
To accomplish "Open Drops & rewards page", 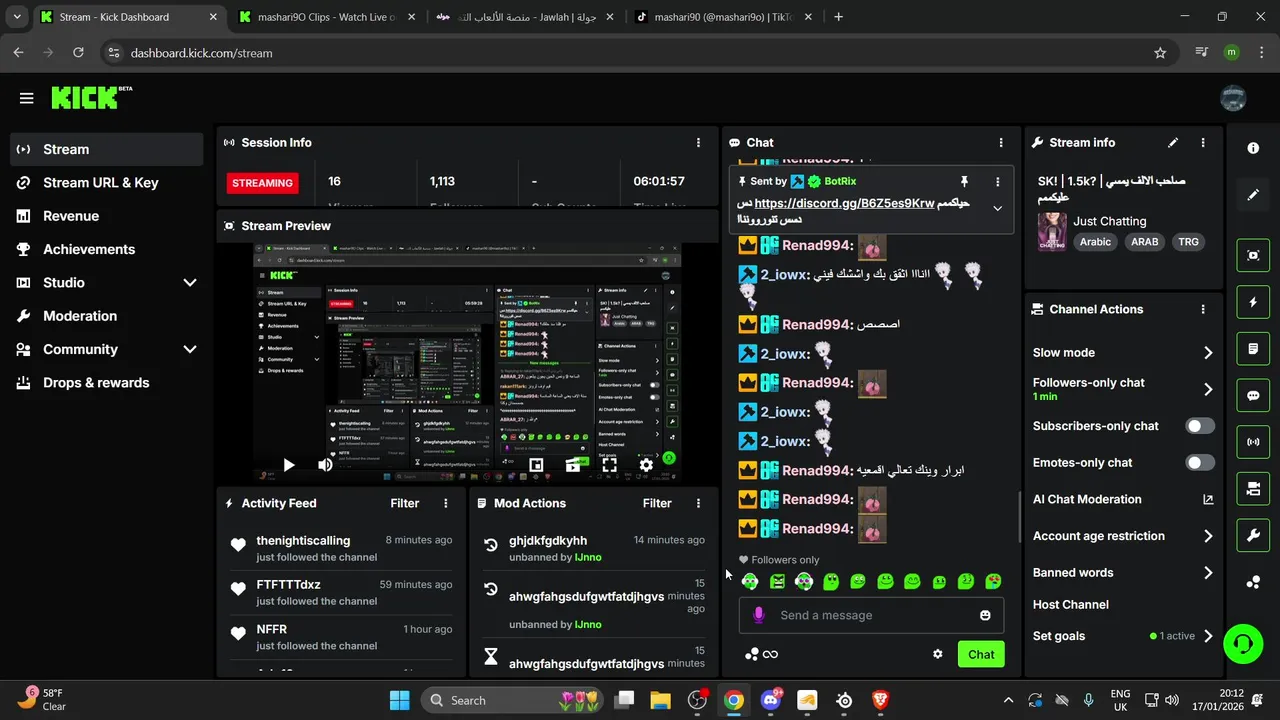I will tap(108, 383).
